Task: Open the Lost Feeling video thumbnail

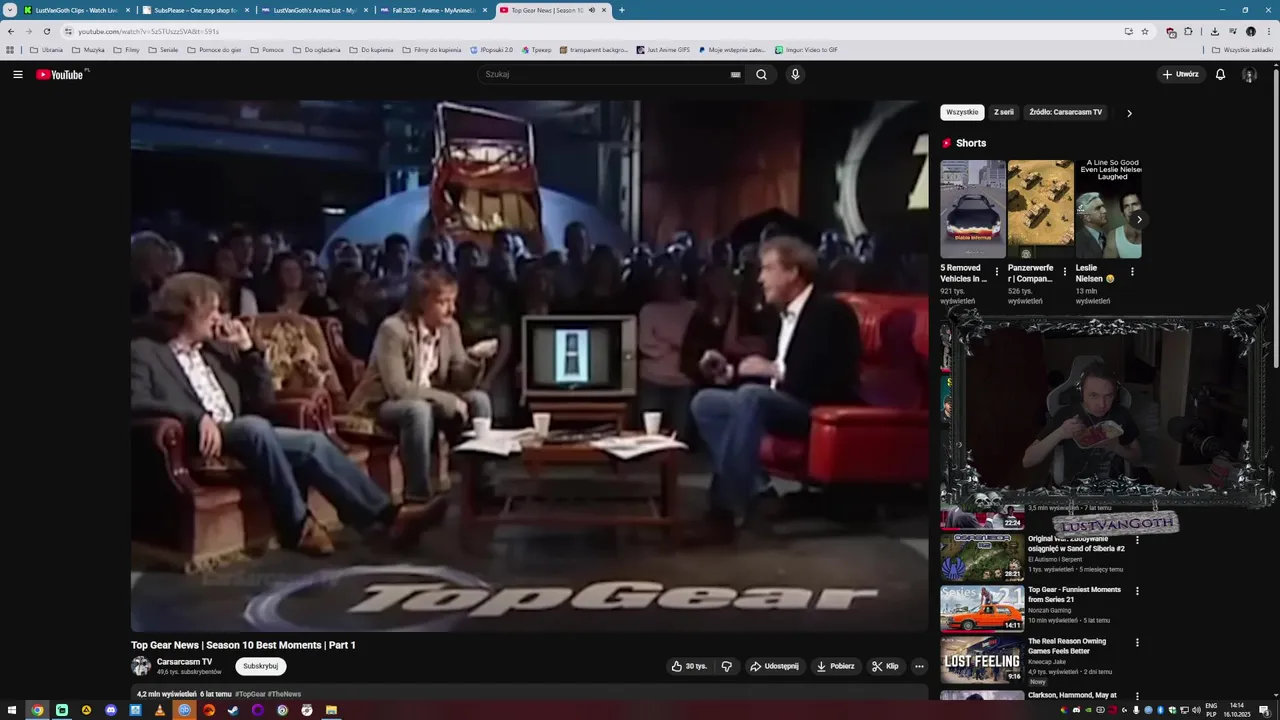Action: [982, 659]
